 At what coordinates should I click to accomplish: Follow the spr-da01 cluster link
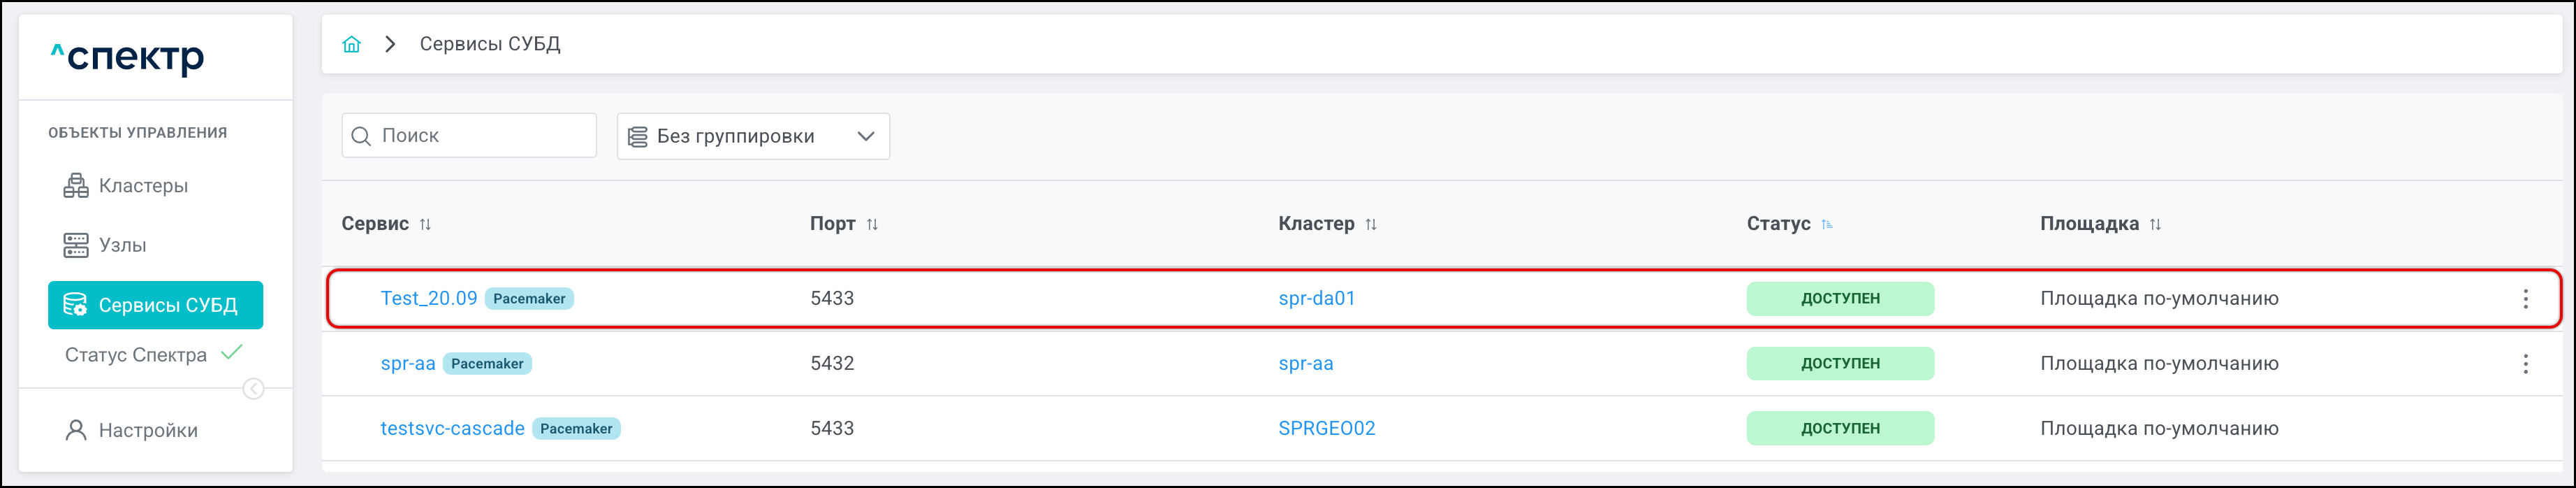point(1316,298)
